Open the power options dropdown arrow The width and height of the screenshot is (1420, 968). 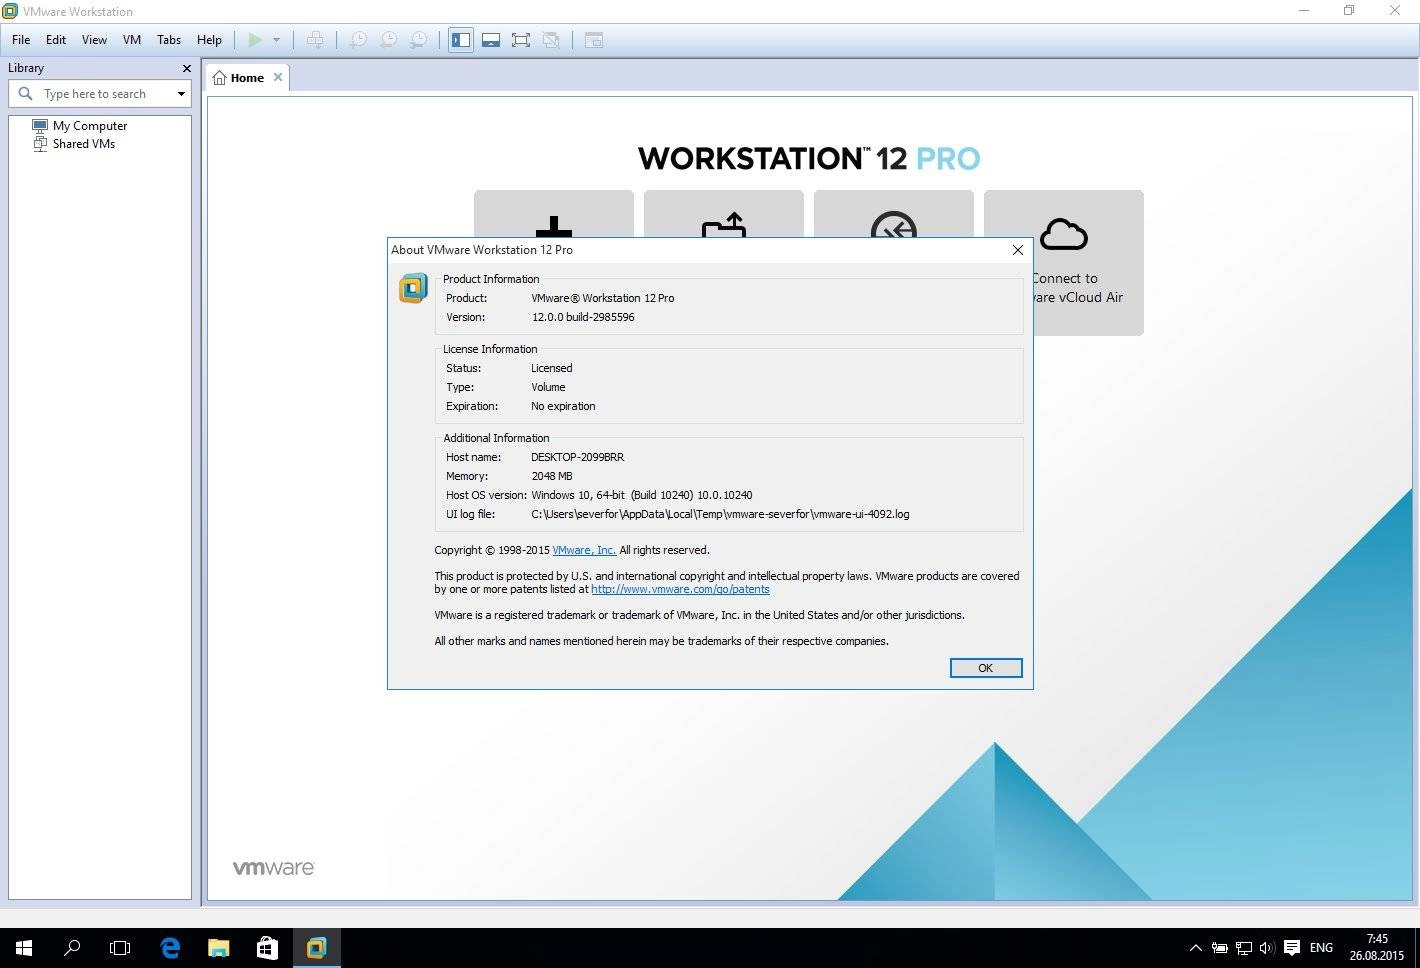pyautogui.click(x=276, y=40)
